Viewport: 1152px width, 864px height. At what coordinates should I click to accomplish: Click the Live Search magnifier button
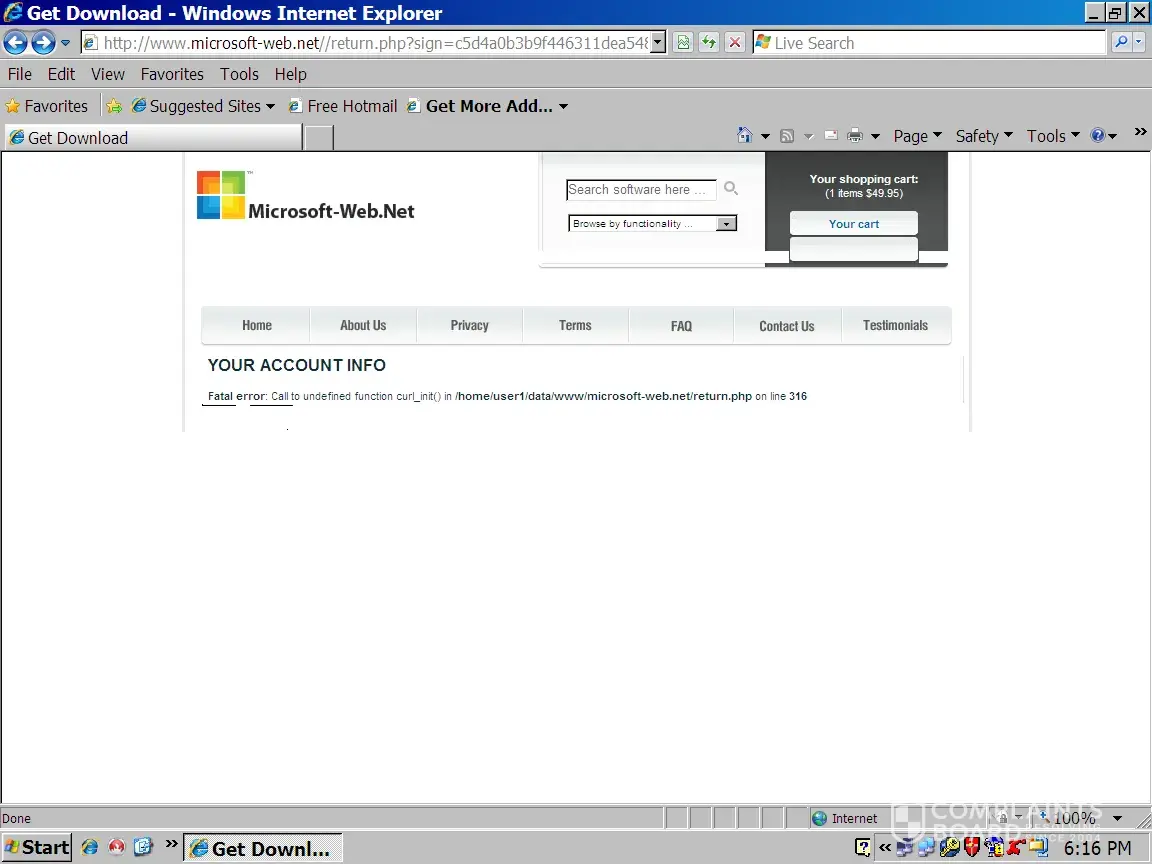click(1121, 43)
